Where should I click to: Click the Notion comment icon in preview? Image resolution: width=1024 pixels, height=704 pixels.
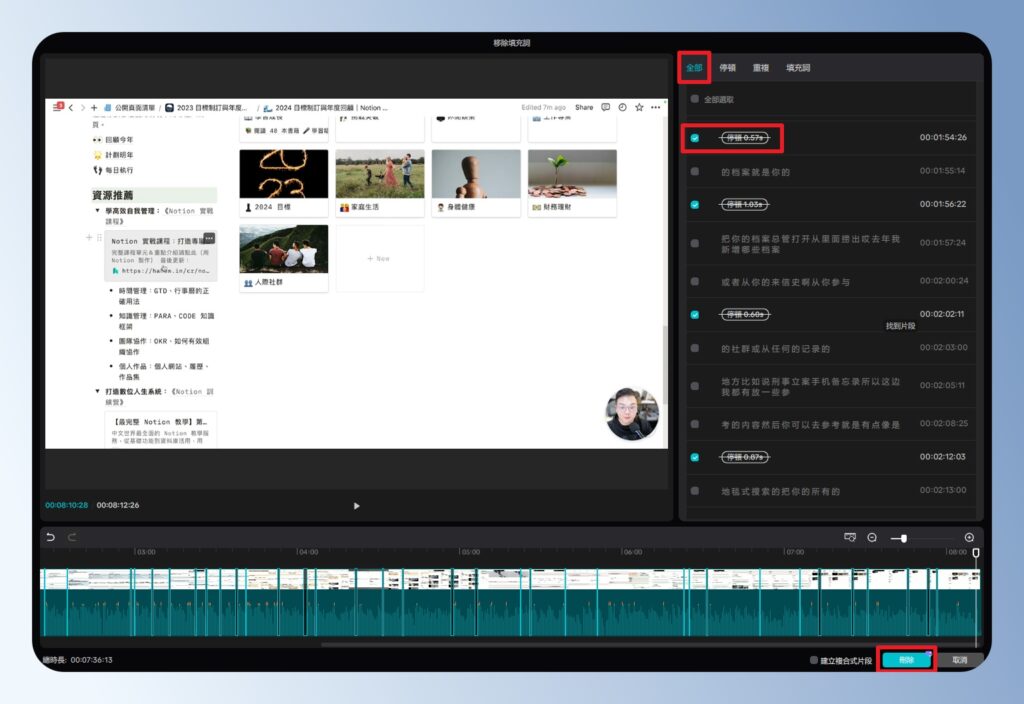(606, 107)
